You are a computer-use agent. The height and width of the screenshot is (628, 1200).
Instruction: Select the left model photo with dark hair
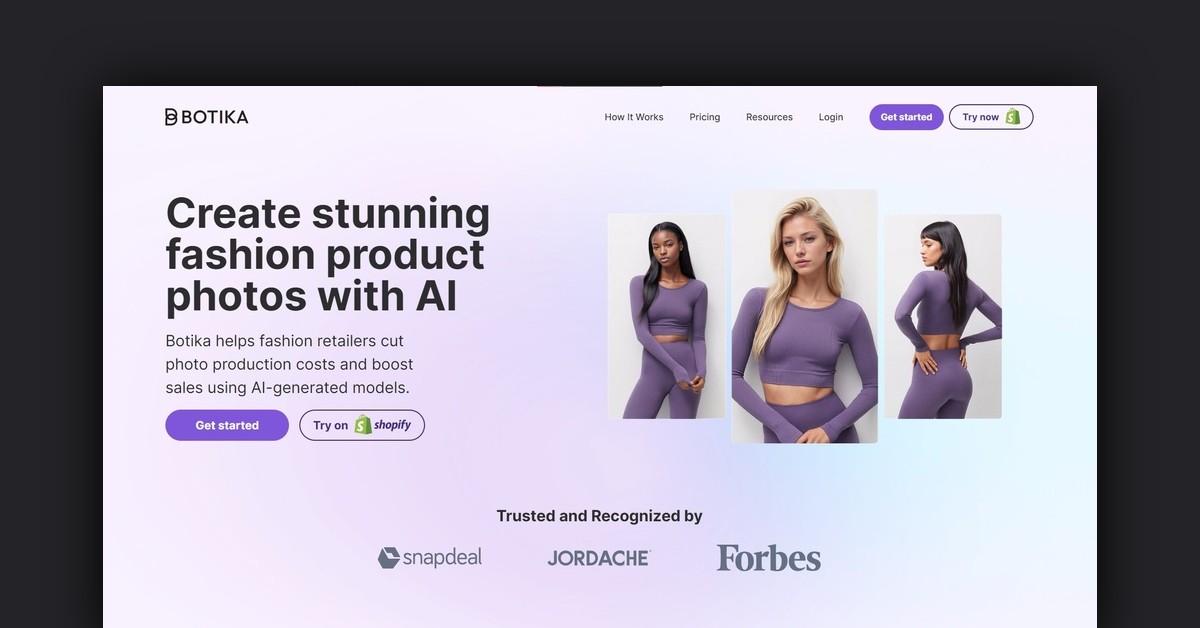pos(666,316)
